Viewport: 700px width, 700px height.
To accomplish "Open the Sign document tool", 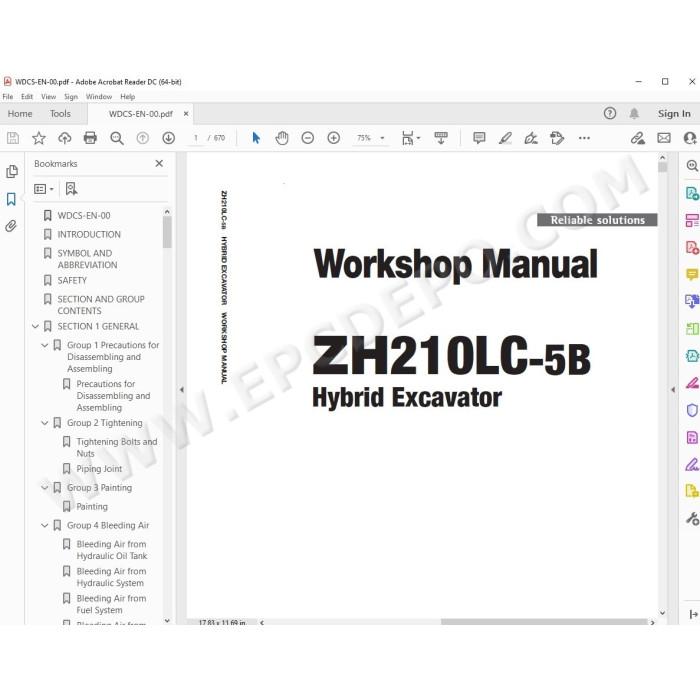I will 531,138.
